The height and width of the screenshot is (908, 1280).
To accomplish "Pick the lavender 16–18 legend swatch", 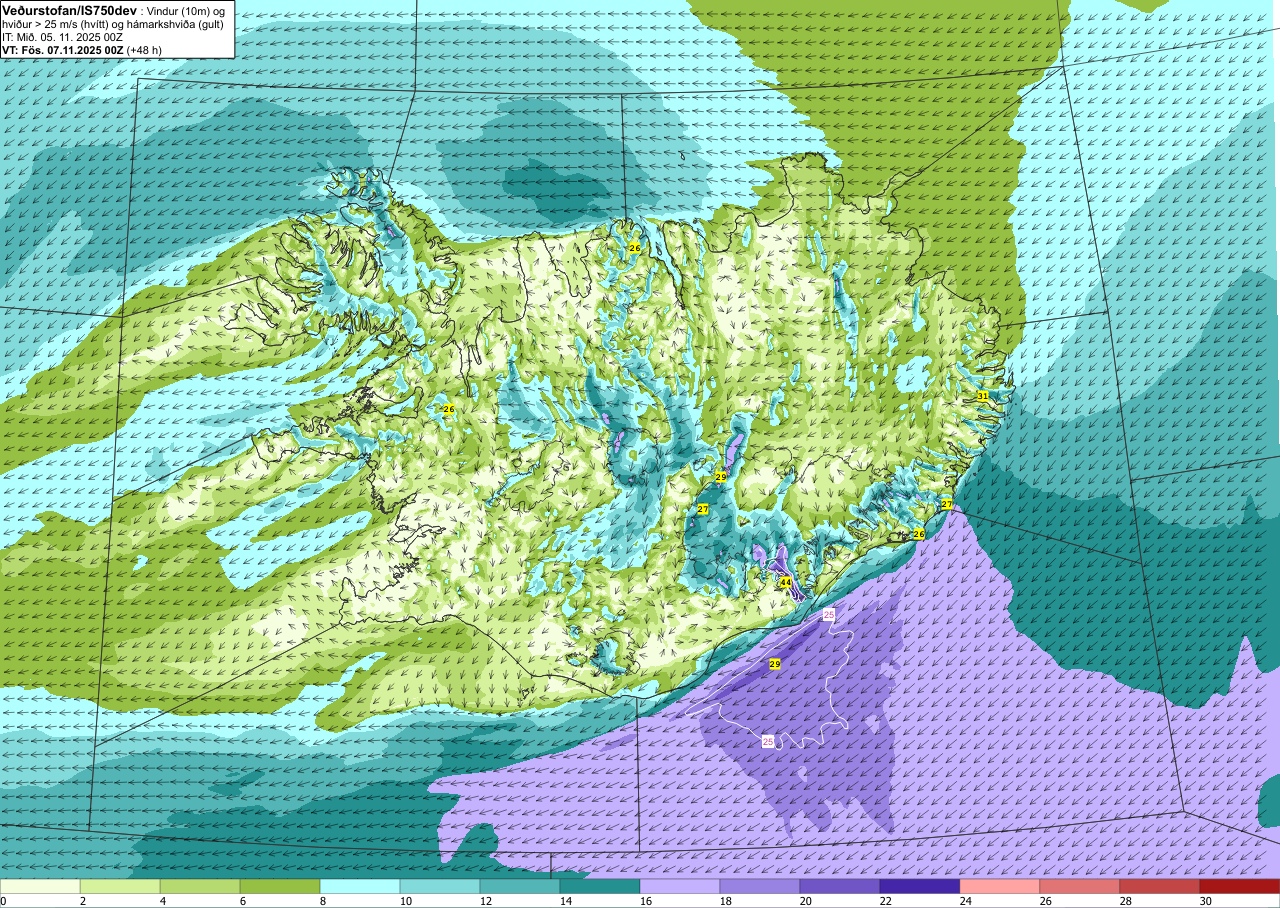I will (680, 886).
